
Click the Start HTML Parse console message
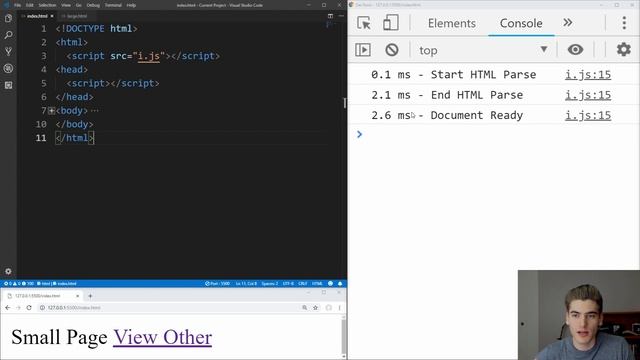tap(453, 75)
